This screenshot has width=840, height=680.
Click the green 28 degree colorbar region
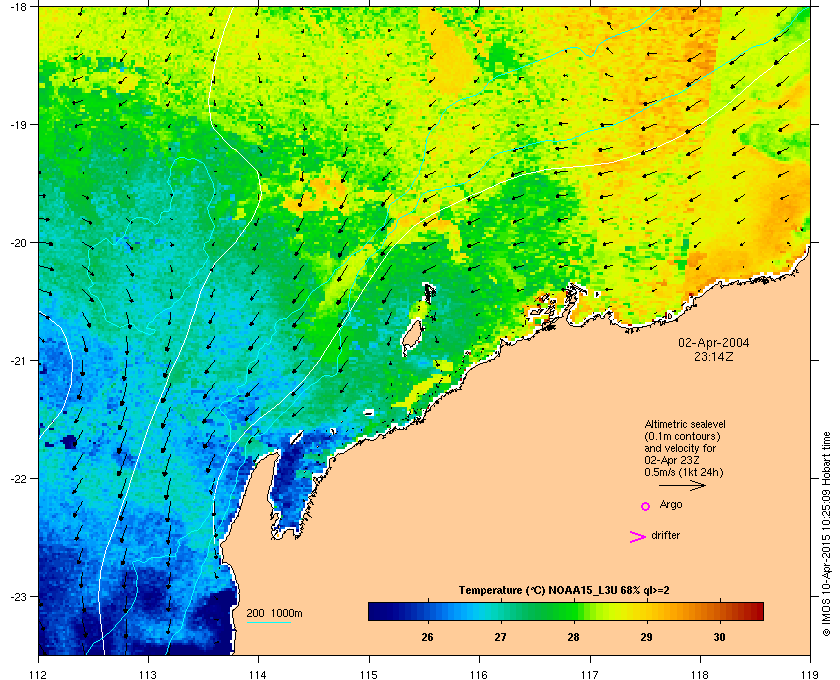click(573, 611)
